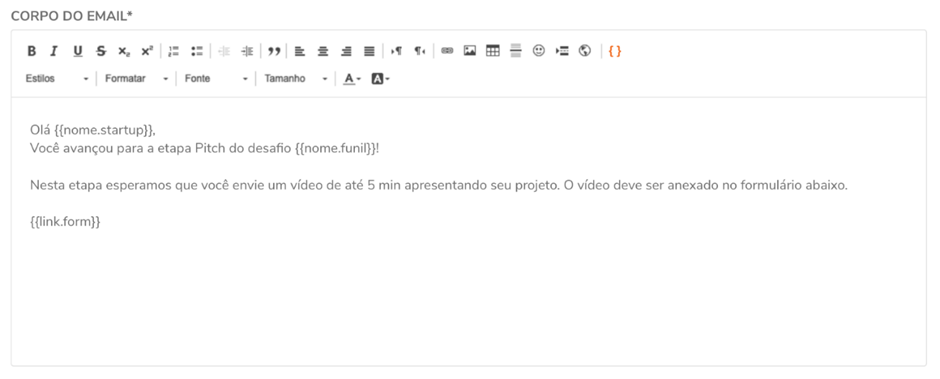940x379 pixels.
Task: Set text direction left to right
Action: pos(396,52)
